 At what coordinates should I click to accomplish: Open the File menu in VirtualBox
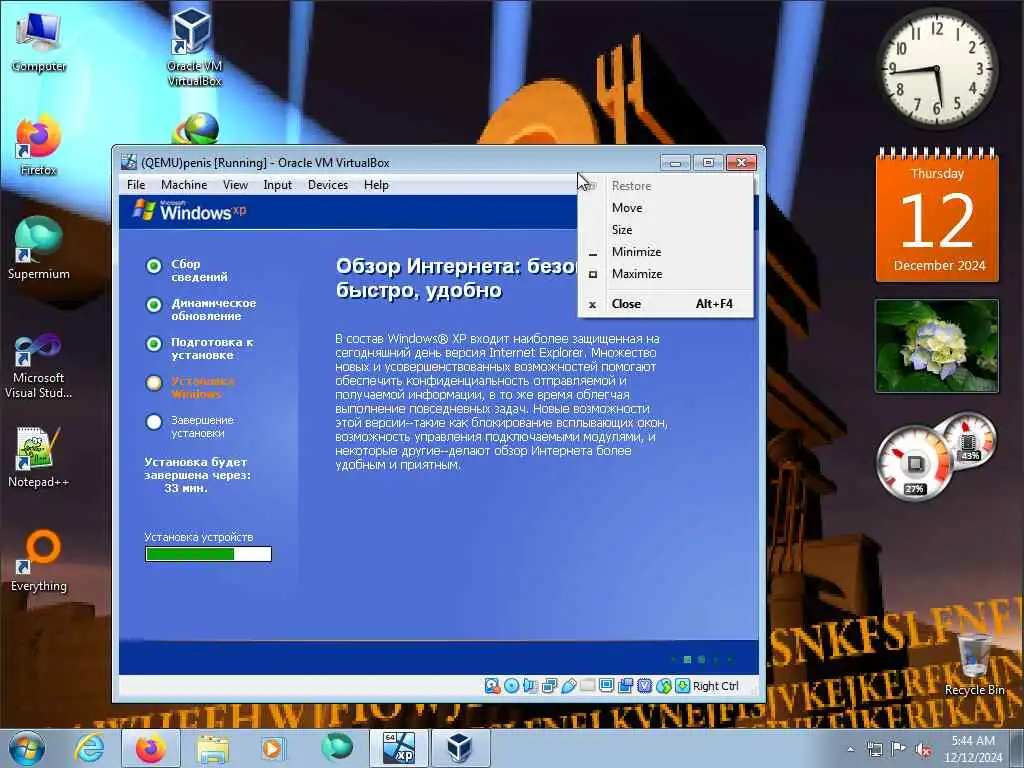pyautogui.click(x=136, y=185)
